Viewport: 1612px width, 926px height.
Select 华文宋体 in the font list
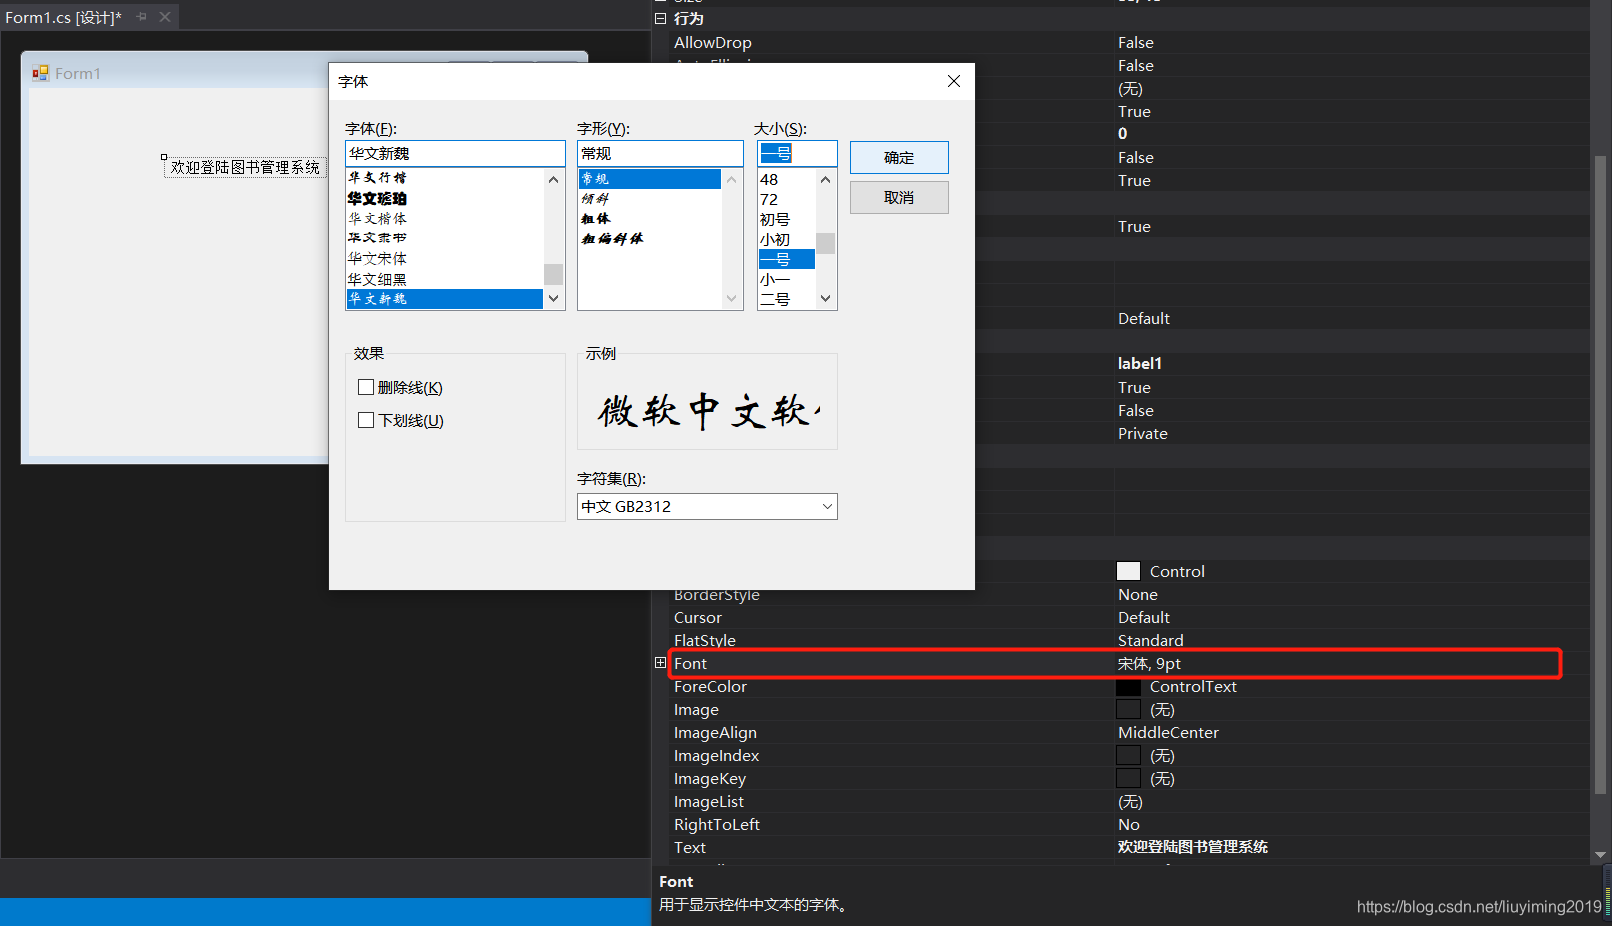[445, 258]
